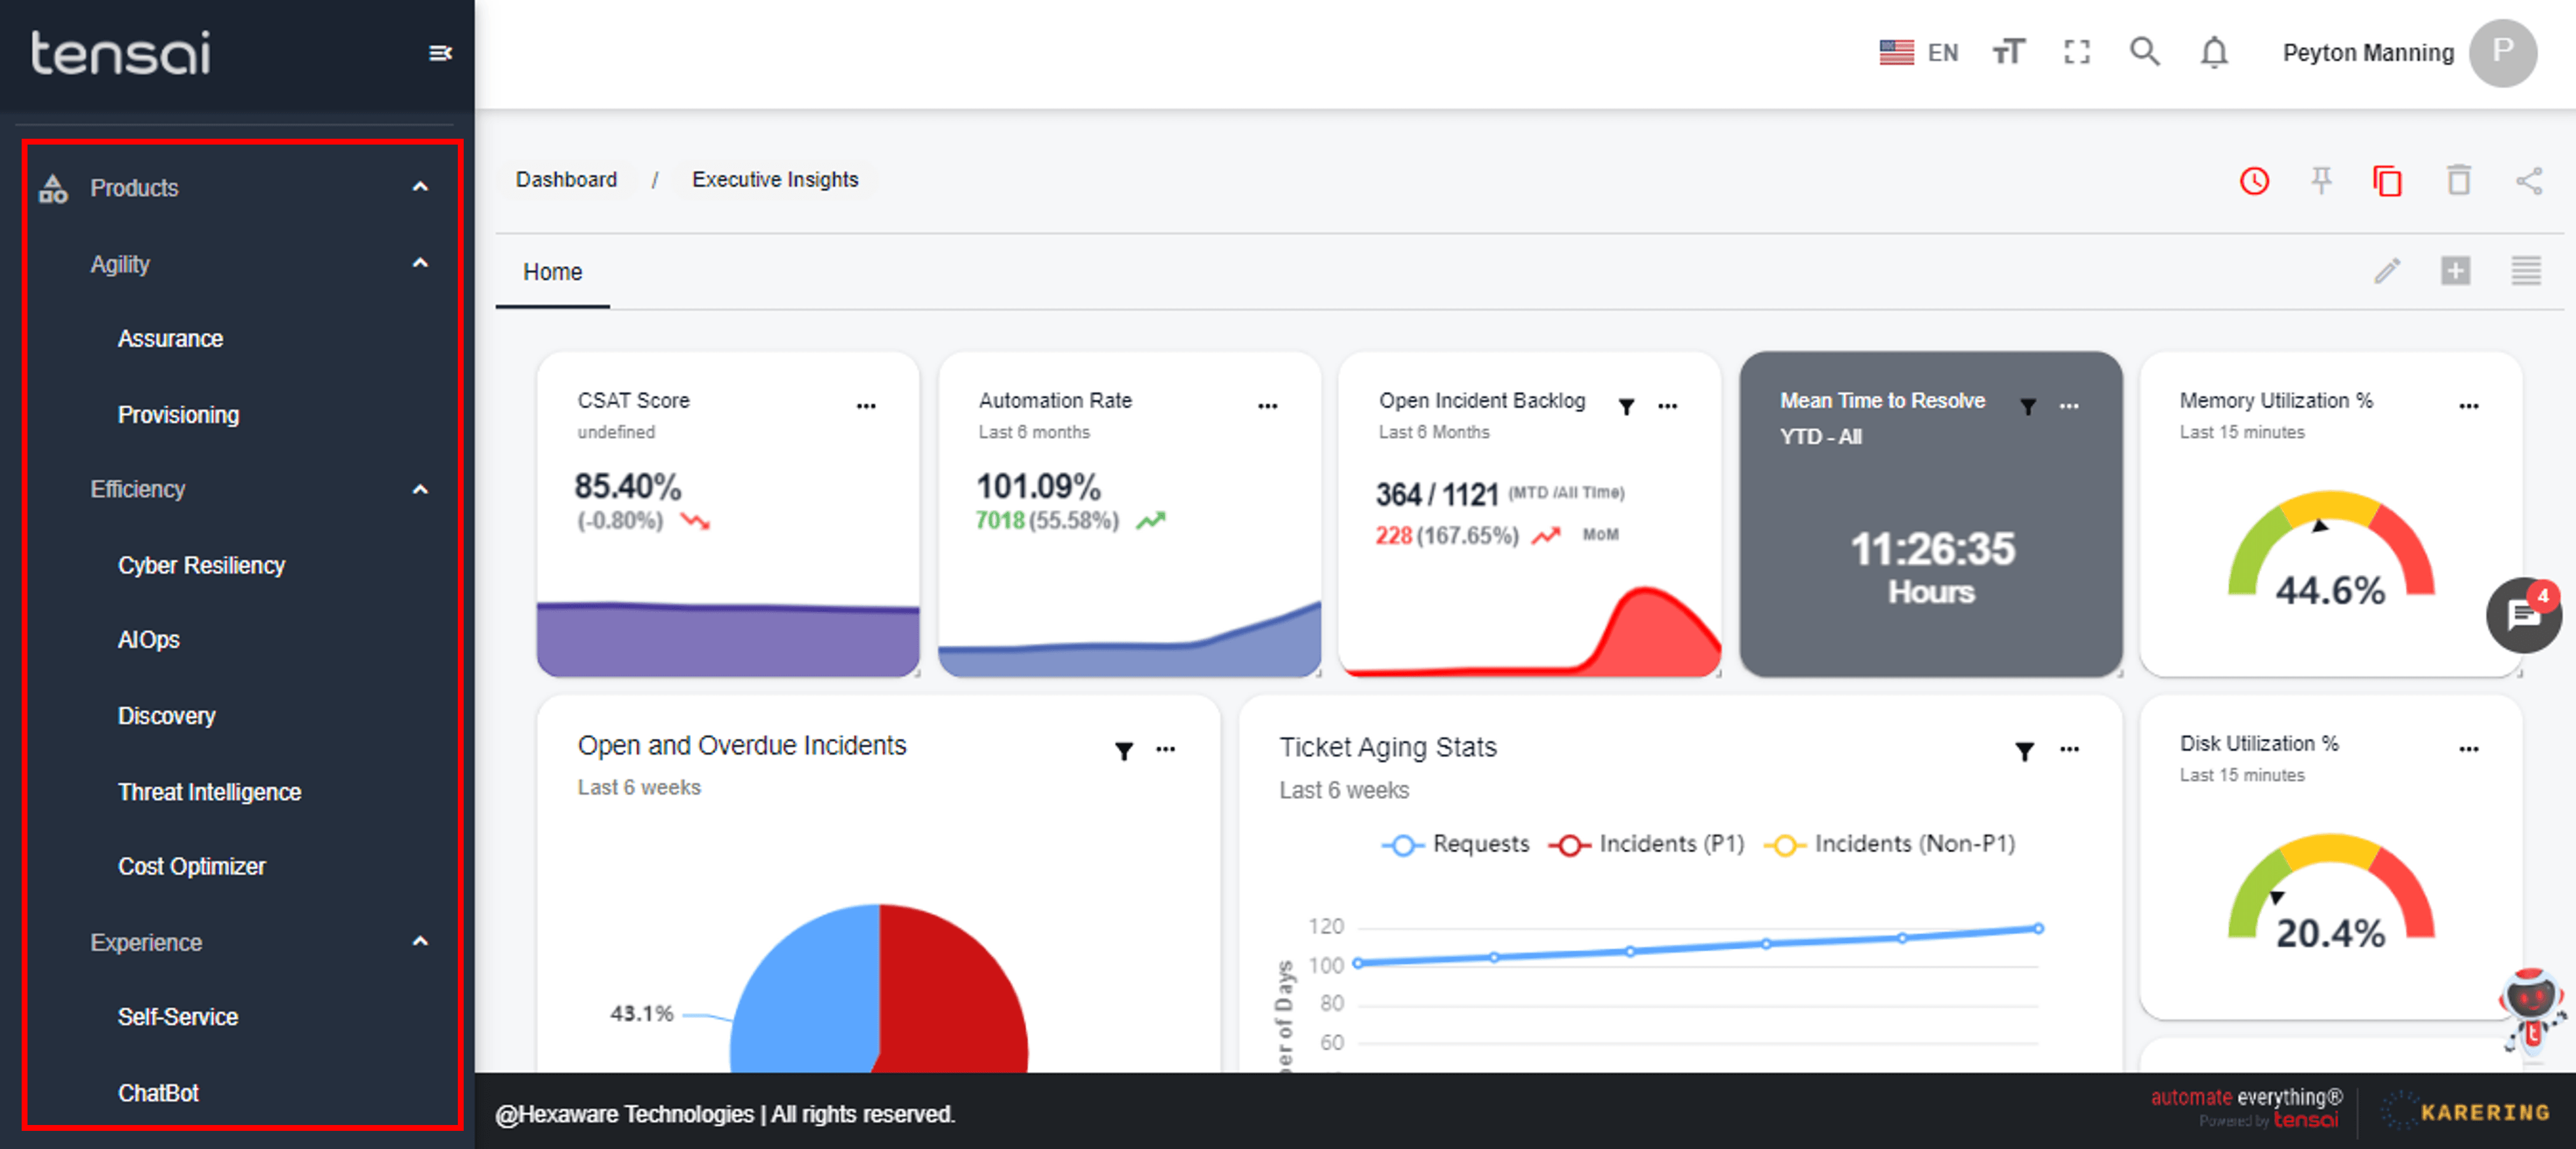The width and height of the screenshot is (2576, 1149).
Task: Select the Home tab
Action: coord(552,272)
